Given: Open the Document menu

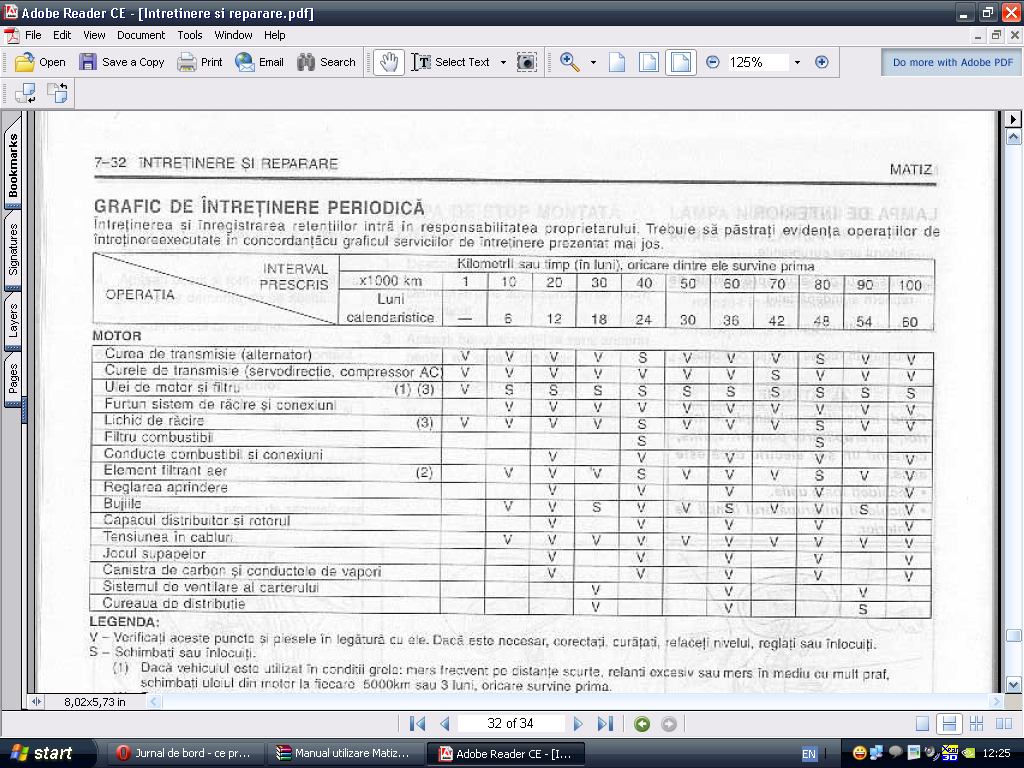Looking at the screenshot, I should click(x=141, y=35).
